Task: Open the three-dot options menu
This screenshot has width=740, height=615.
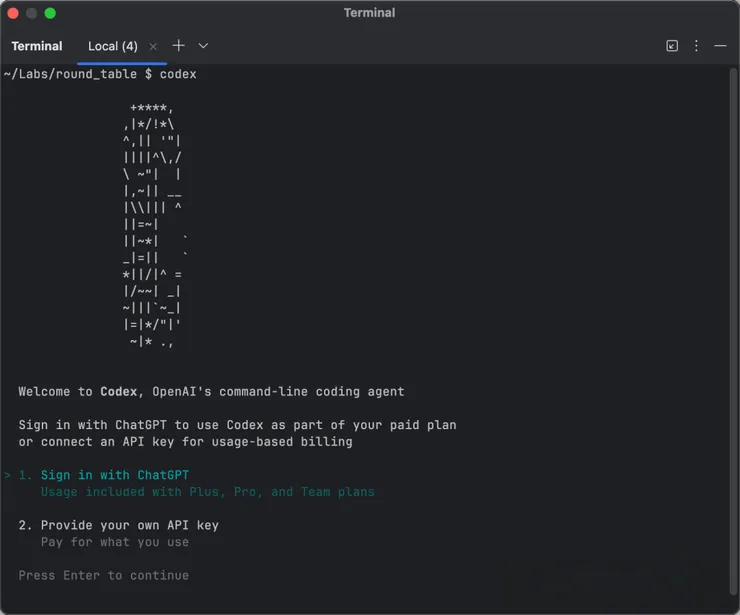Action: (x=696, y=46)
